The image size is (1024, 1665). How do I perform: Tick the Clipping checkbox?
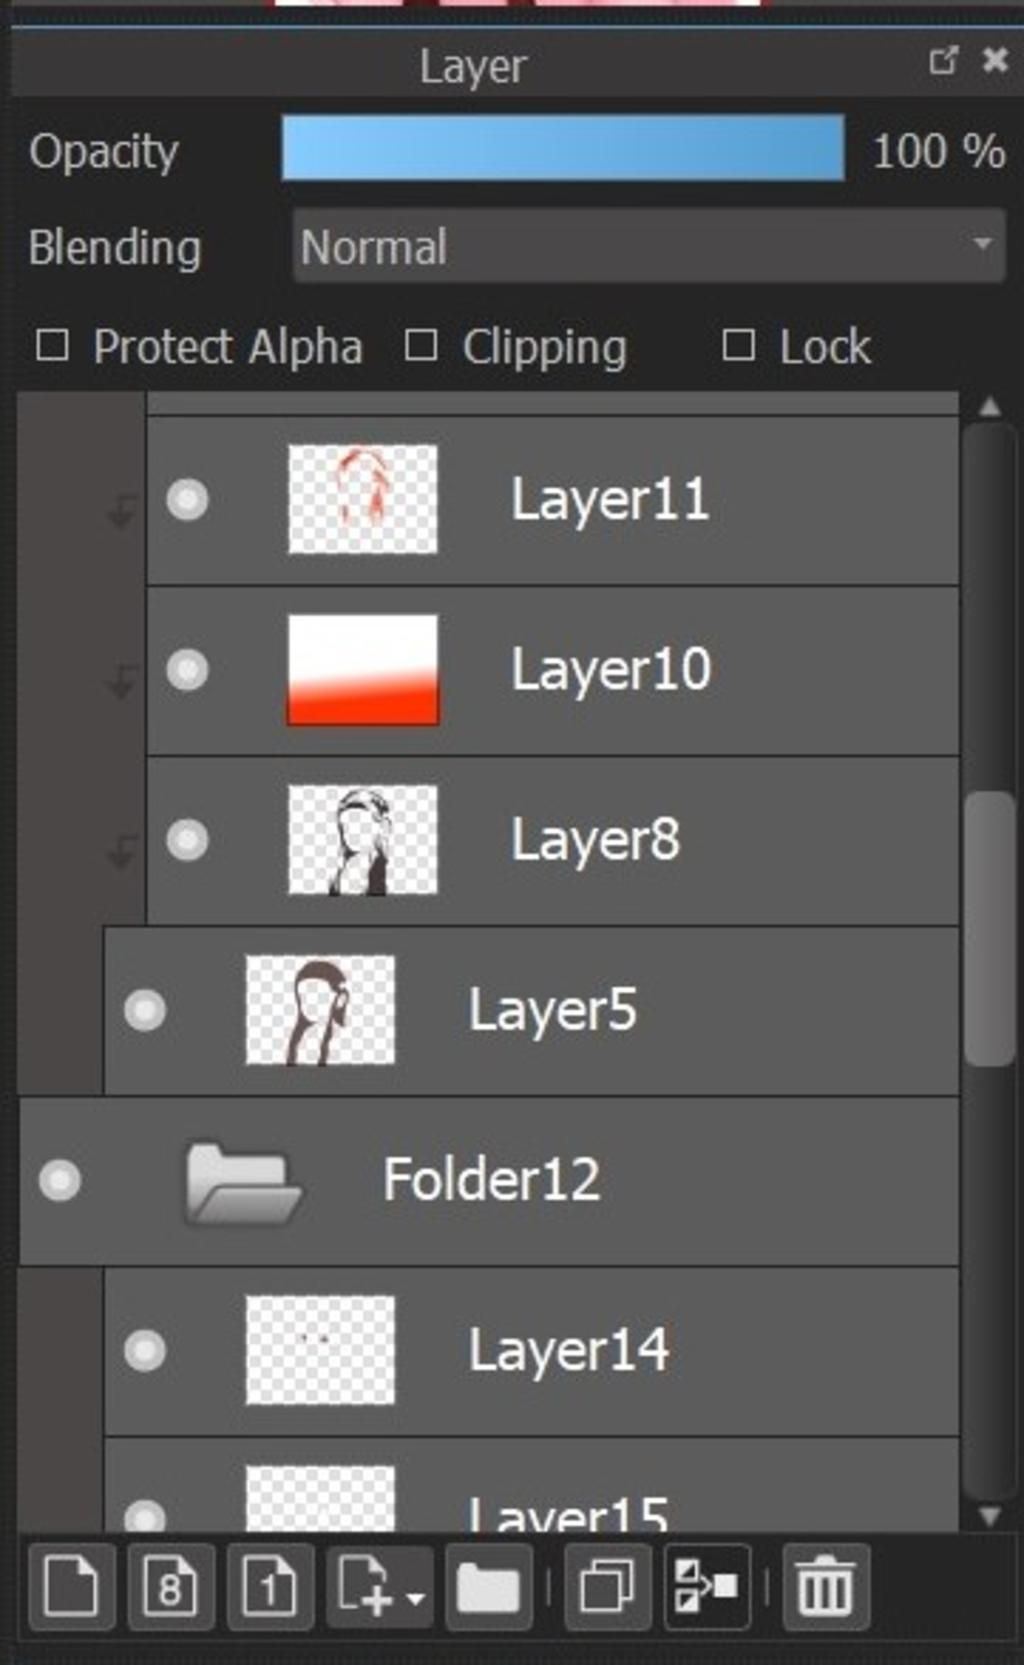click(421, 346)
